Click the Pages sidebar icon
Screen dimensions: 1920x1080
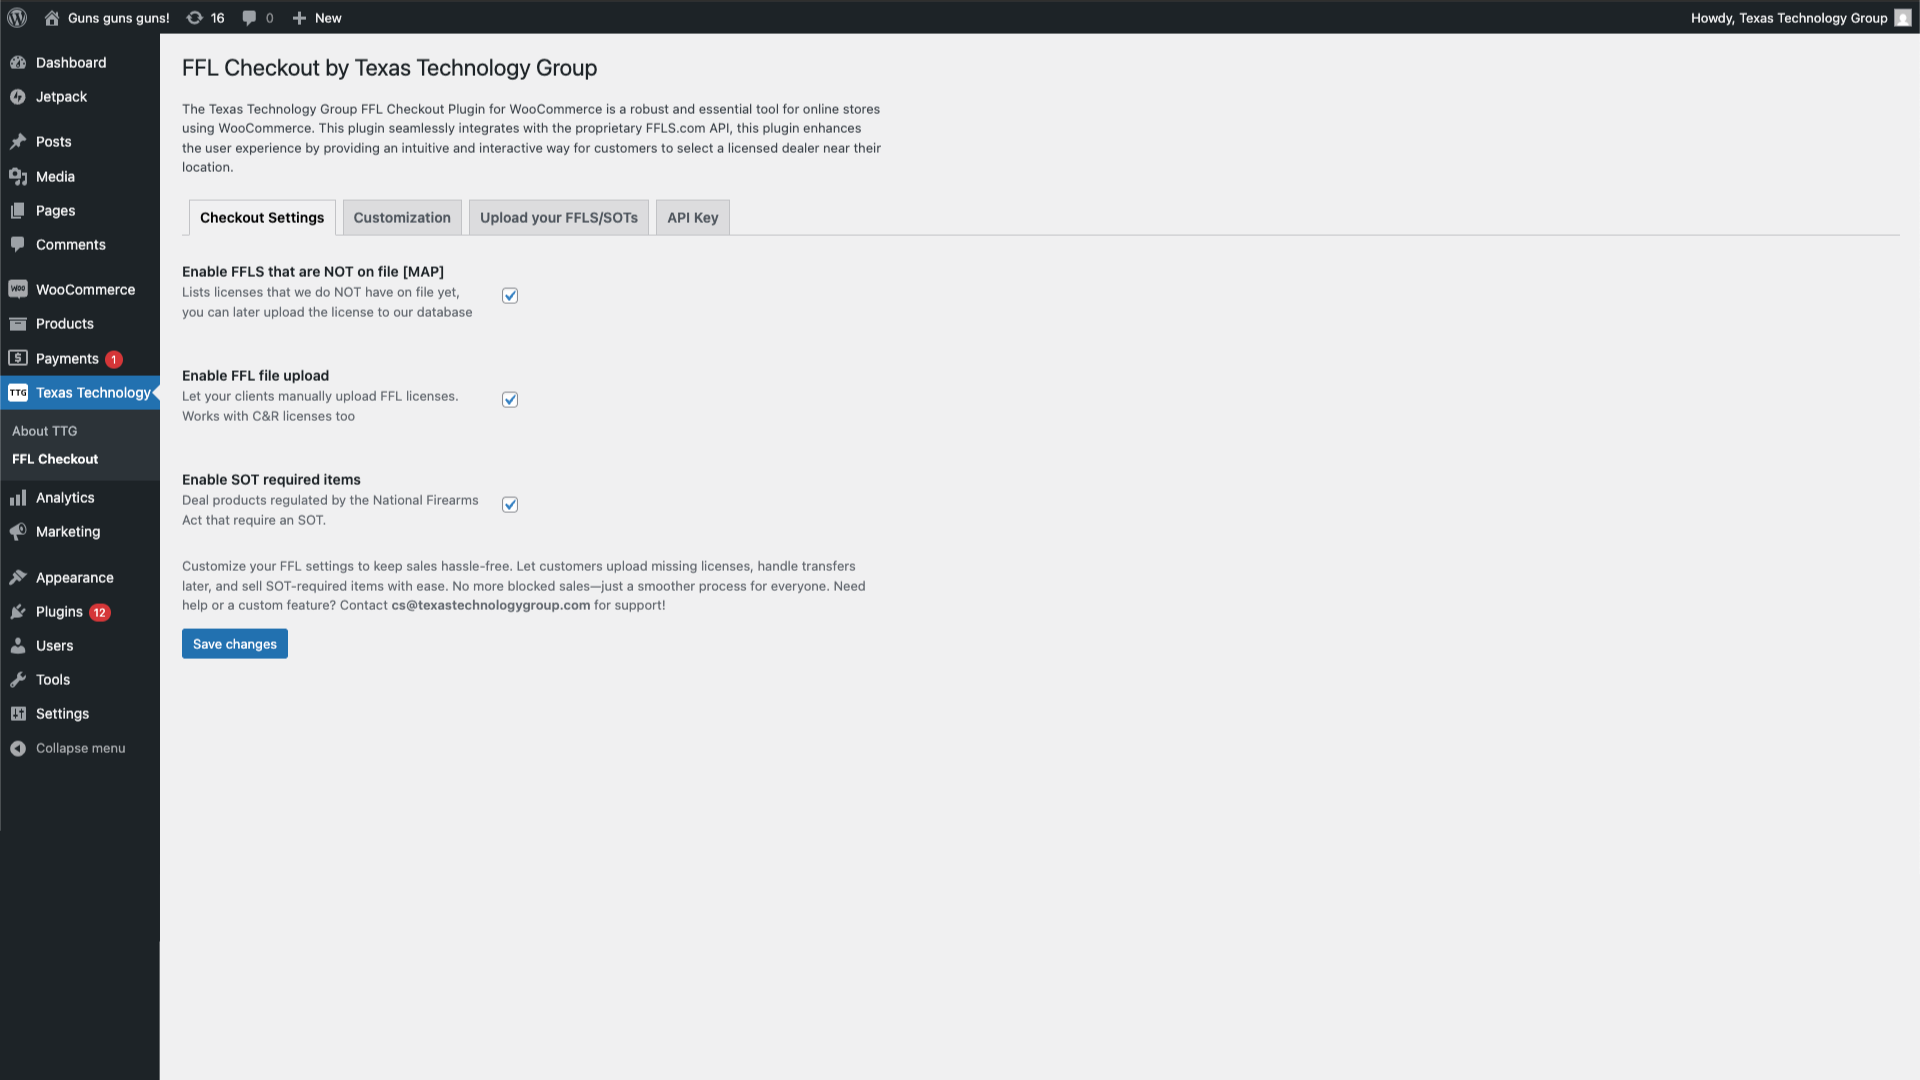[18, 210]
